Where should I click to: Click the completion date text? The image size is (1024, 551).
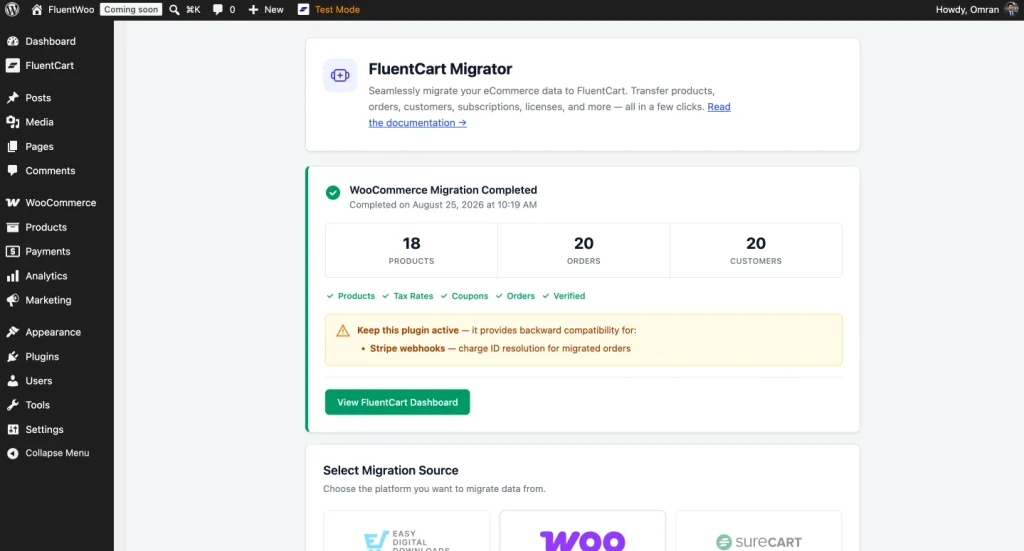443,205
